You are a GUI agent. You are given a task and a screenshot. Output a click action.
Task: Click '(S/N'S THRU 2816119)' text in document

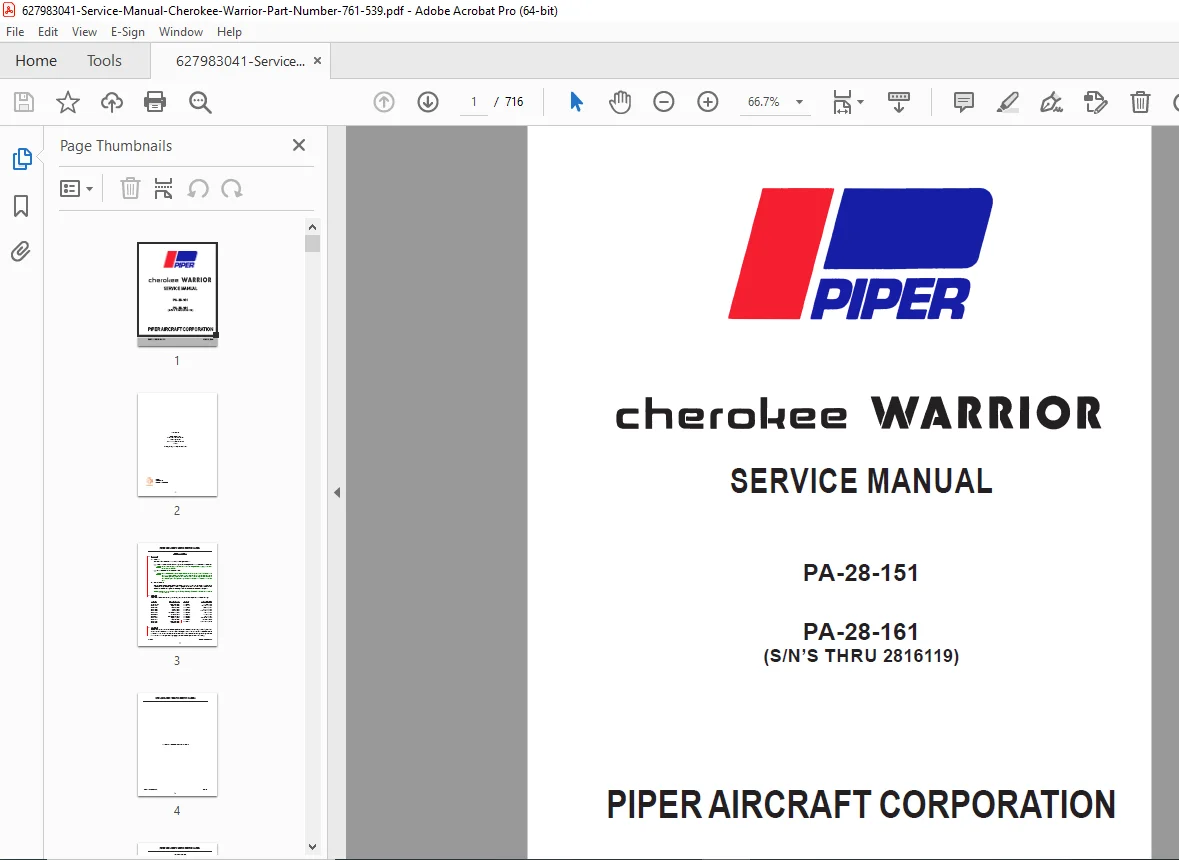pyautogui.click(x=861, y=656)
